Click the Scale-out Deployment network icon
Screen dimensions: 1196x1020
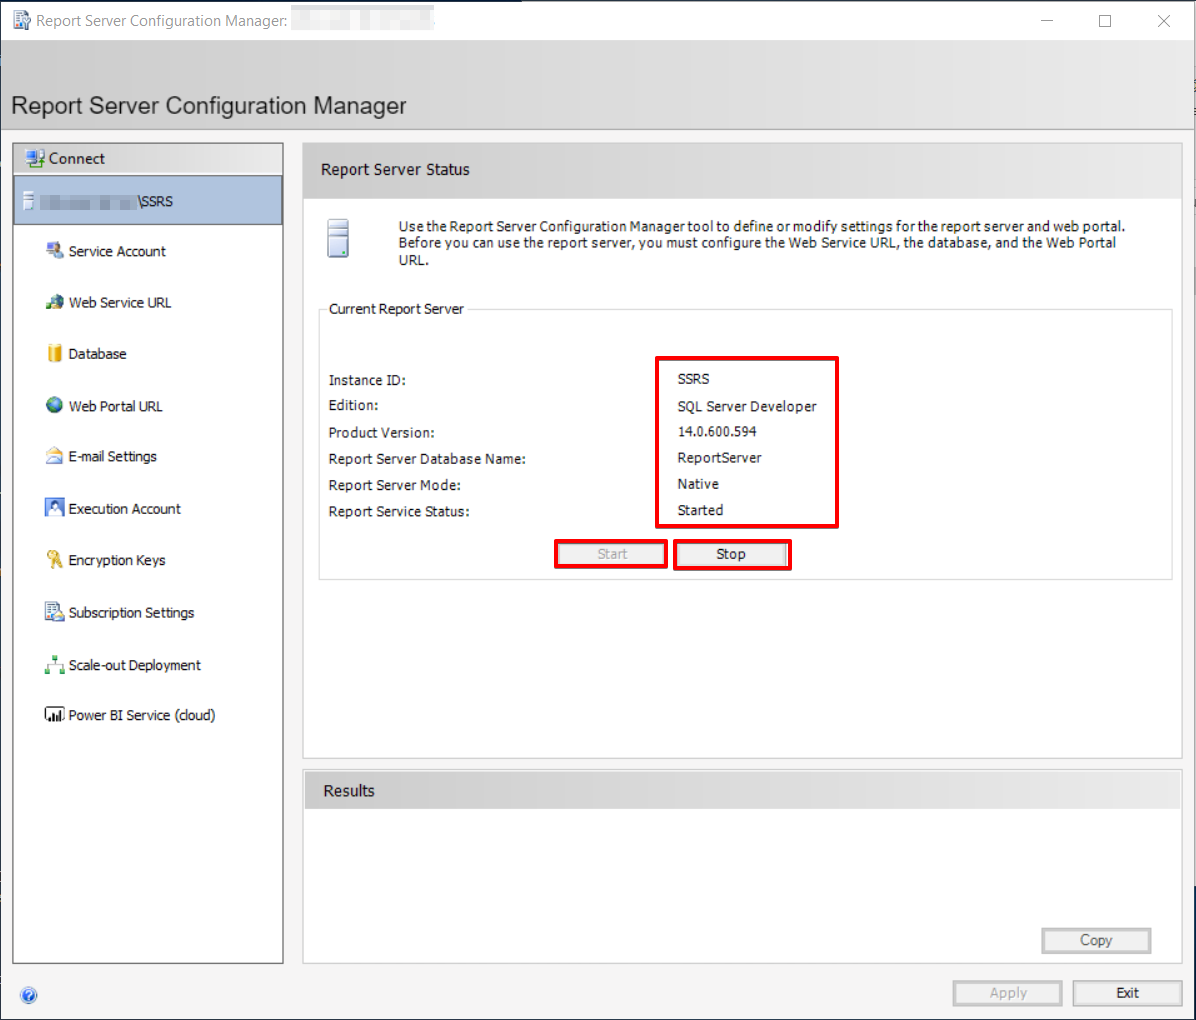(x=54, y=665)
